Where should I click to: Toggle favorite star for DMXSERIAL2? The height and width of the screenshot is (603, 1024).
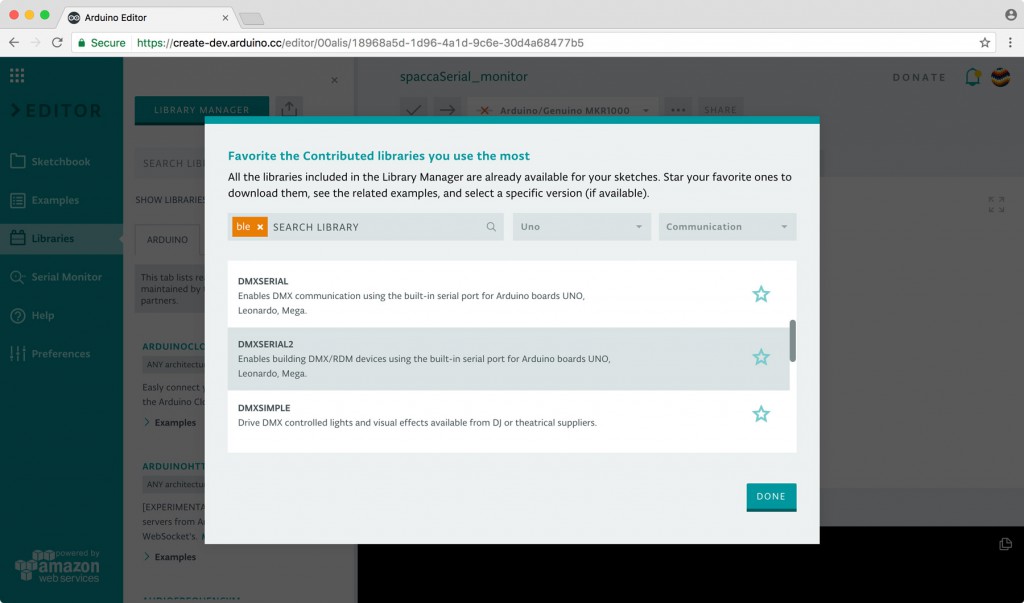761,357
